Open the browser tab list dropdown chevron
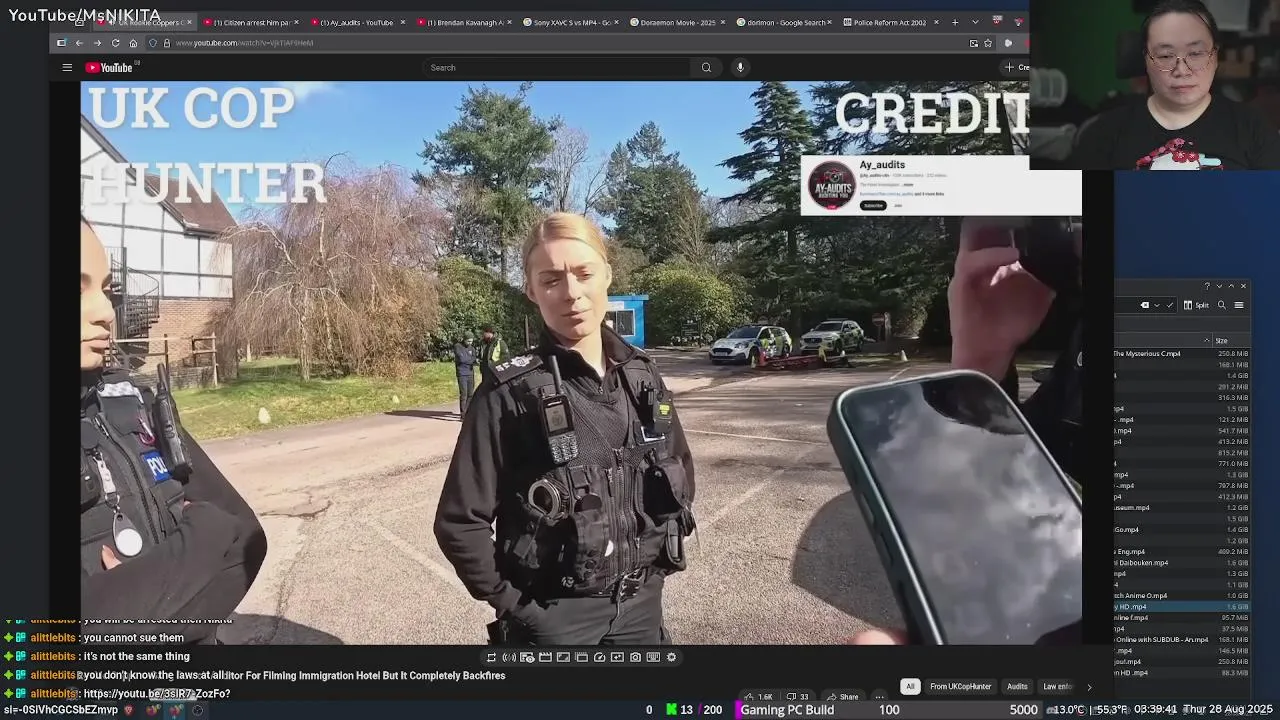 tap(975, 22)
